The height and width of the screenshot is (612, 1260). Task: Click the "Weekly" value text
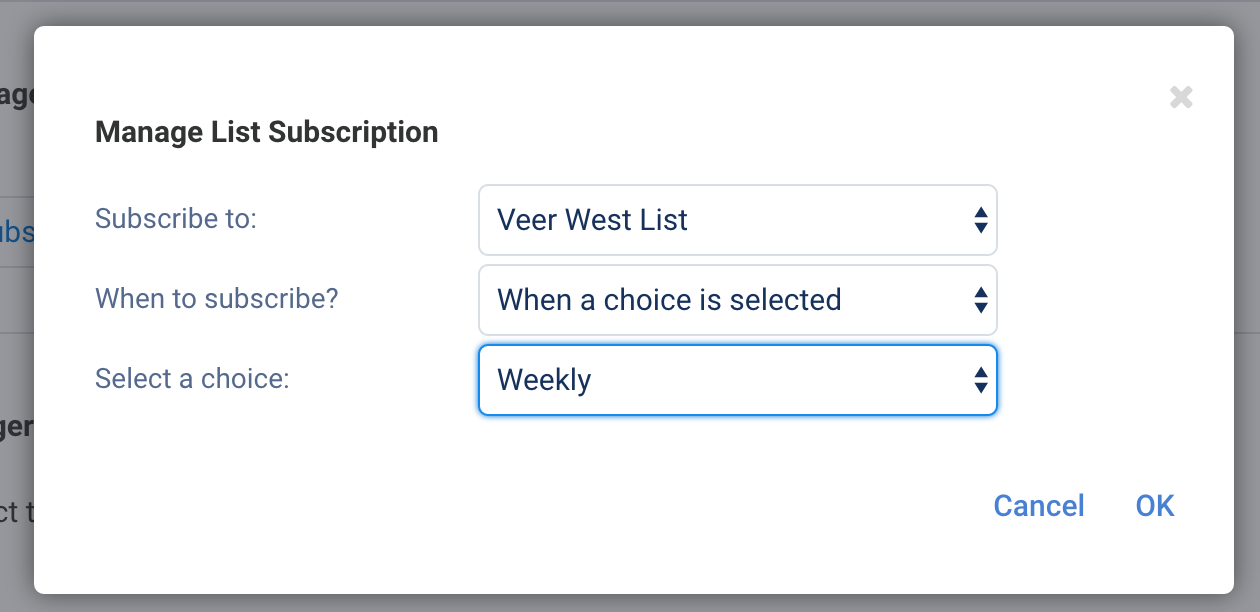click(544, 380)
